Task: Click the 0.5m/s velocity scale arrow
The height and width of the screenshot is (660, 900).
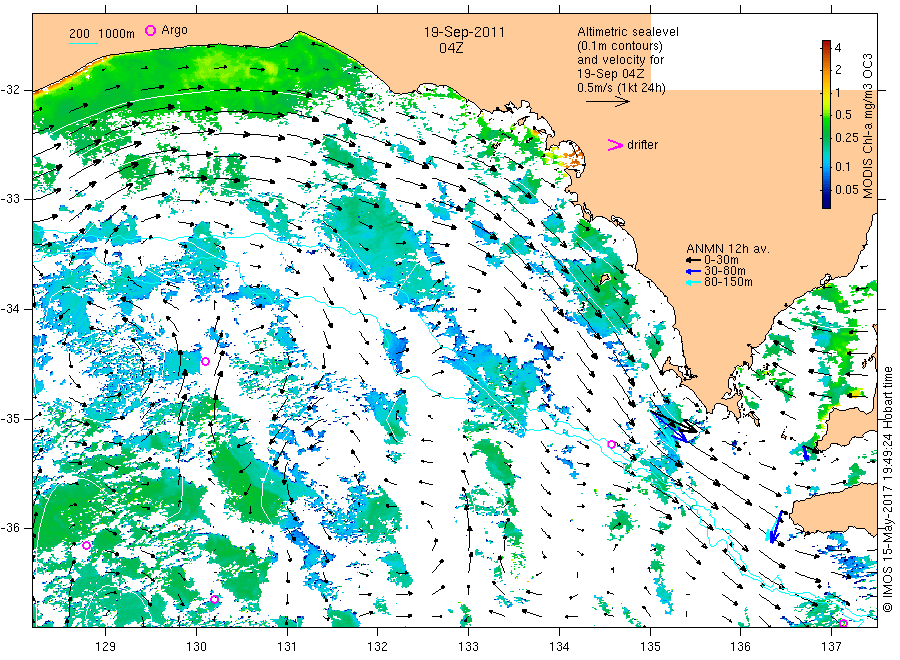Action: pyautogui.click(x=607, y=102)
